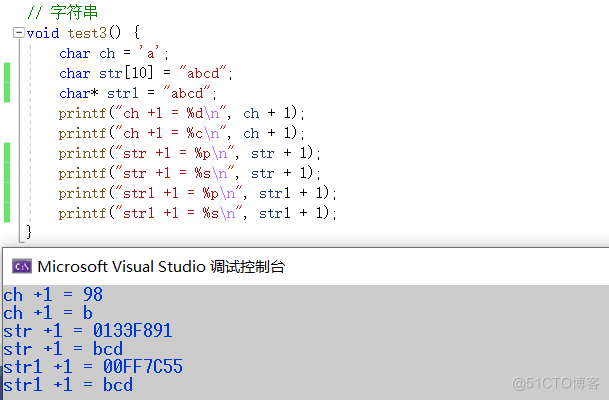Click console output 'str +1 = bcd'

point(63,349)
